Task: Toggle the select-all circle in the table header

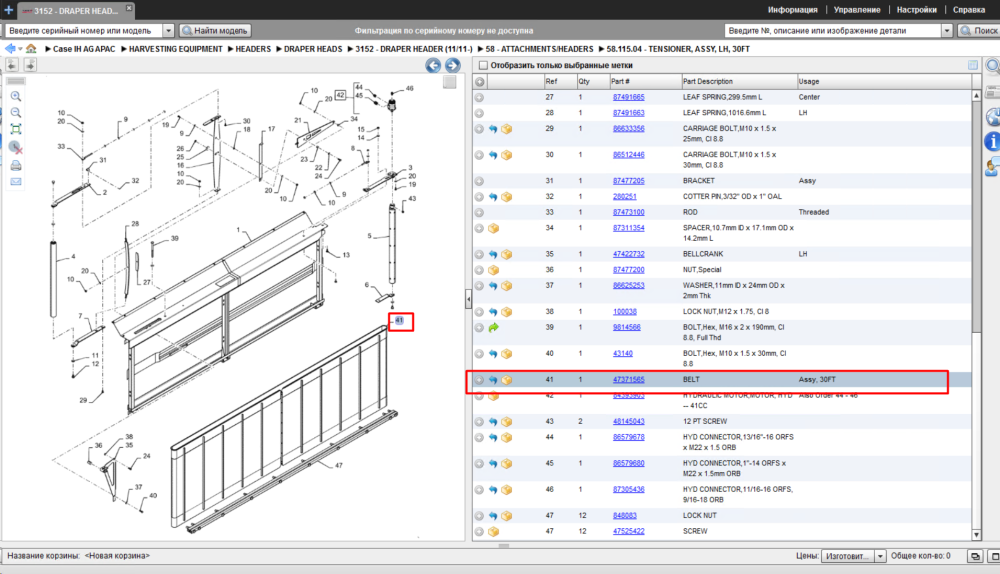Action: (480, 82)
